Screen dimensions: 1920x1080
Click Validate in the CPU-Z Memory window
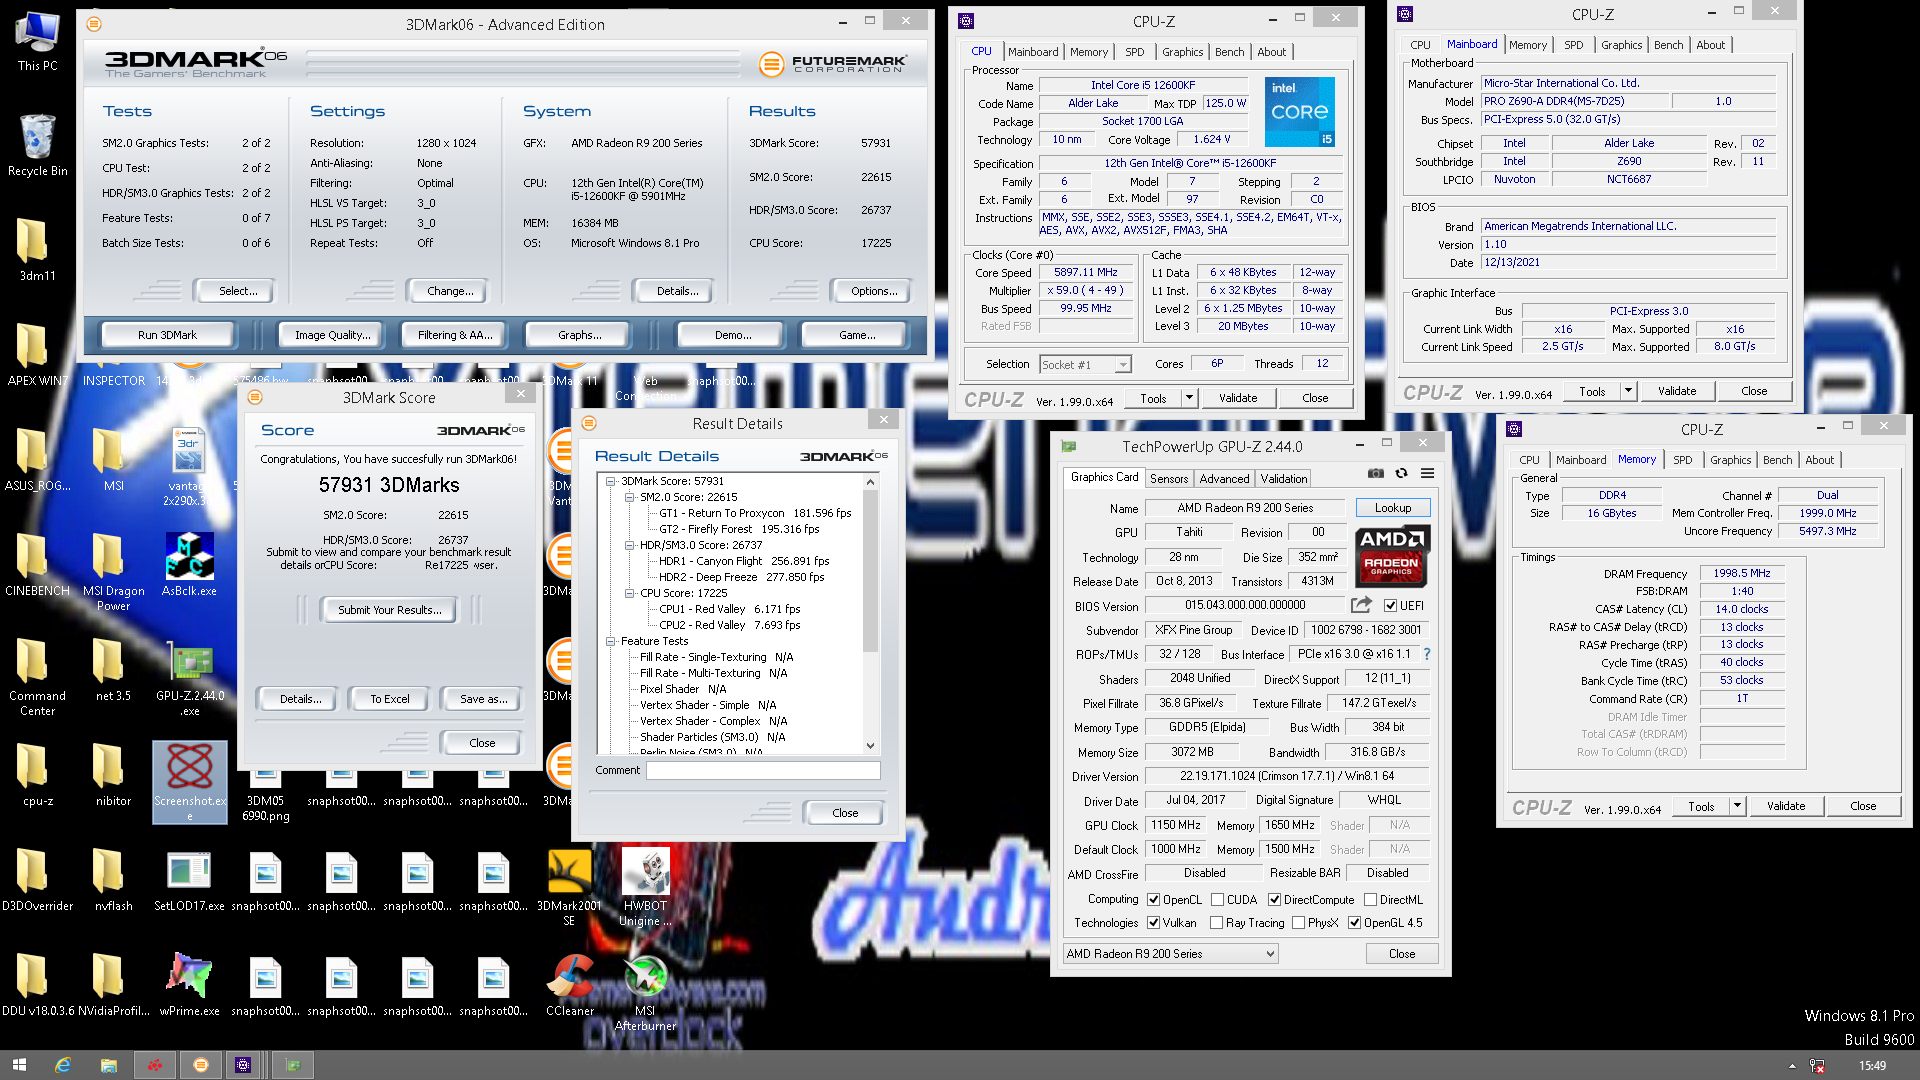pos(1786,806)
